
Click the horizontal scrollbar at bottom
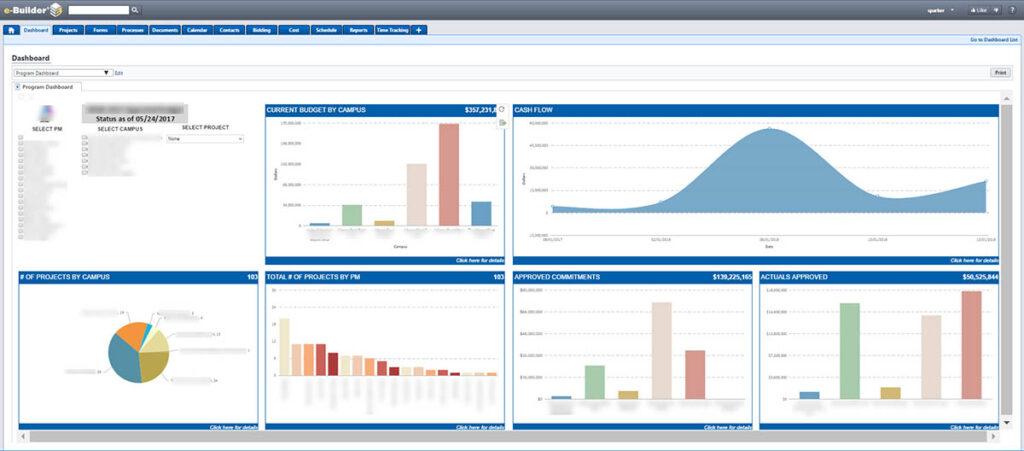coord(500,436)
